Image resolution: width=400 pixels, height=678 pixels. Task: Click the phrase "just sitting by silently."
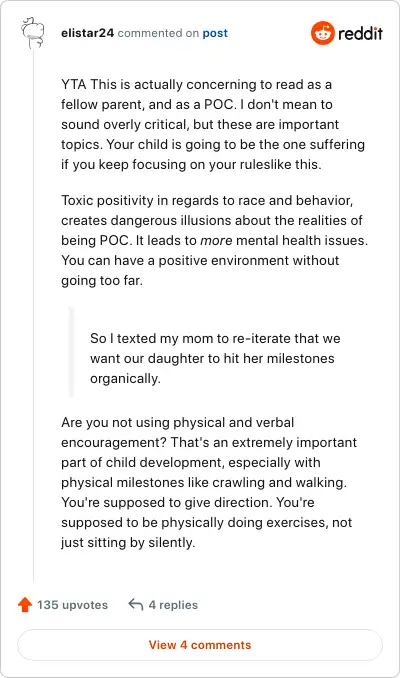click(x=128, y=543)
